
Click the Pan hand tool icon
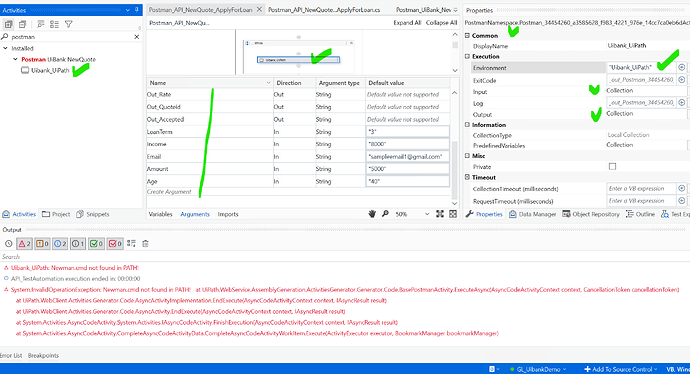tap(372, 214)
